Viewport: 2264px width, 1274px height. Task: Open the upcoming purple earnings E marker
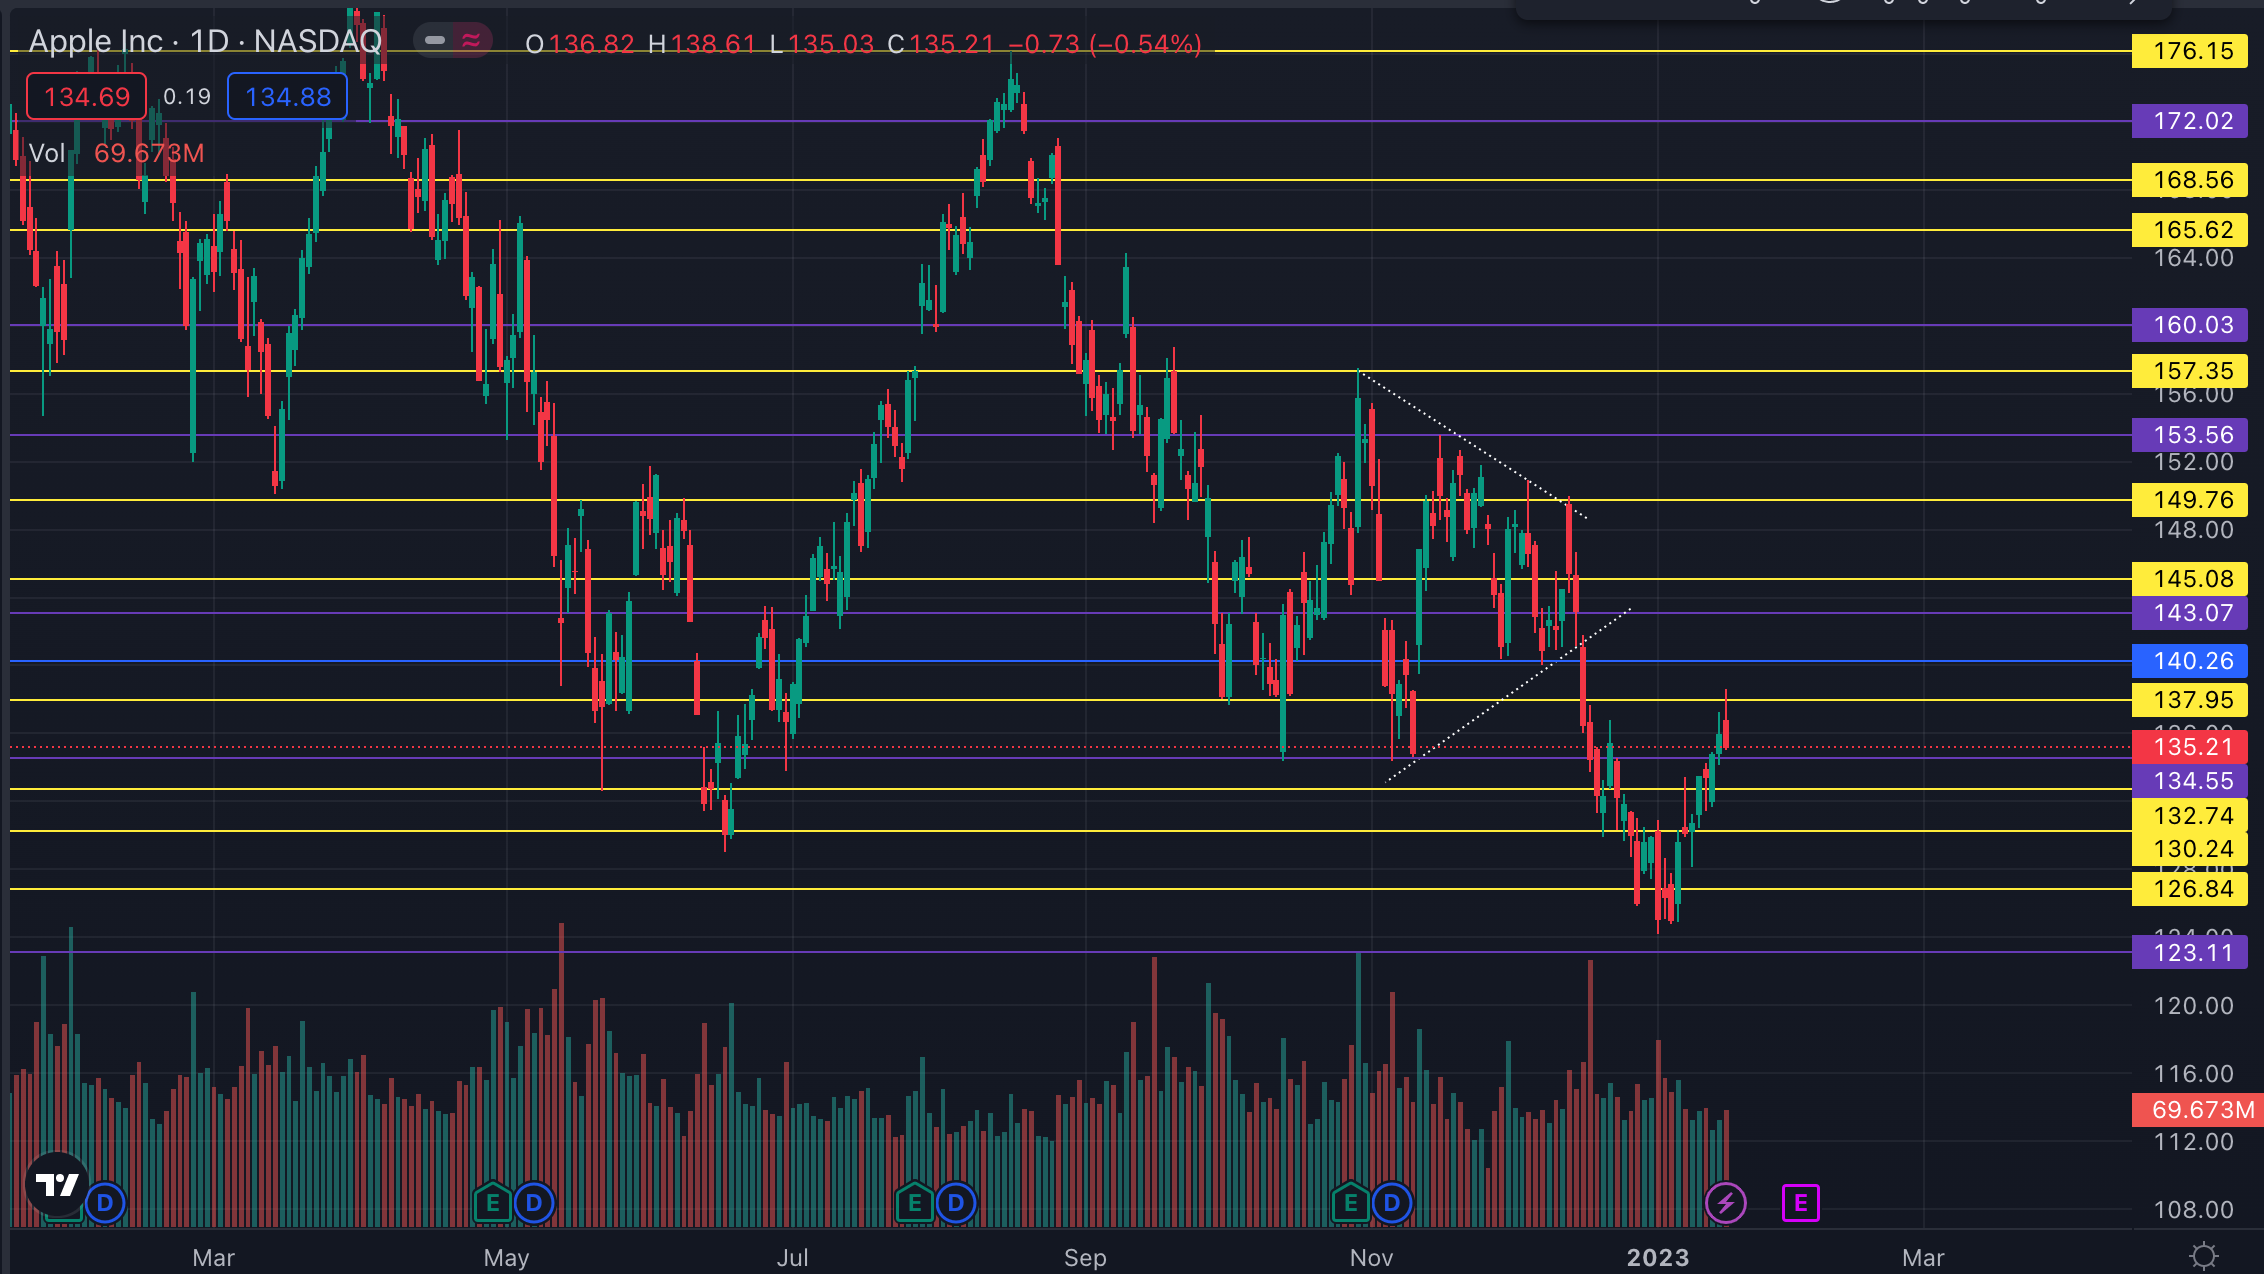[x=1800, y=1203]
